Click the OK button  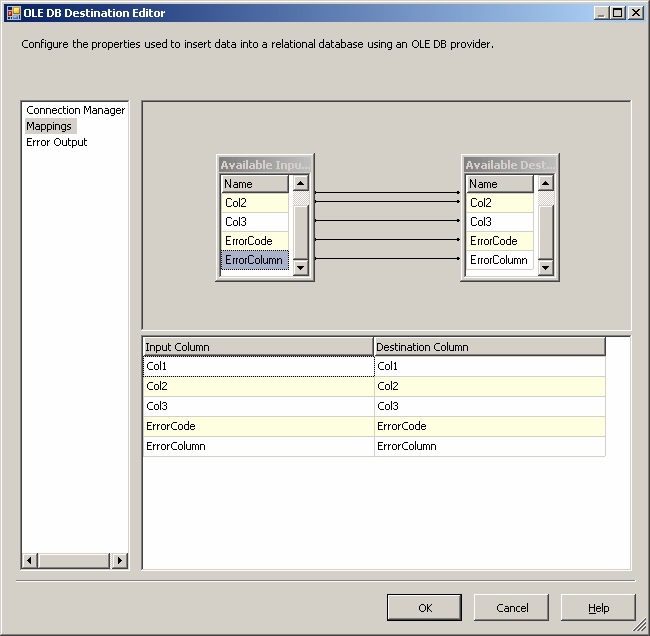pyautogui.click(x=425, y=607)
